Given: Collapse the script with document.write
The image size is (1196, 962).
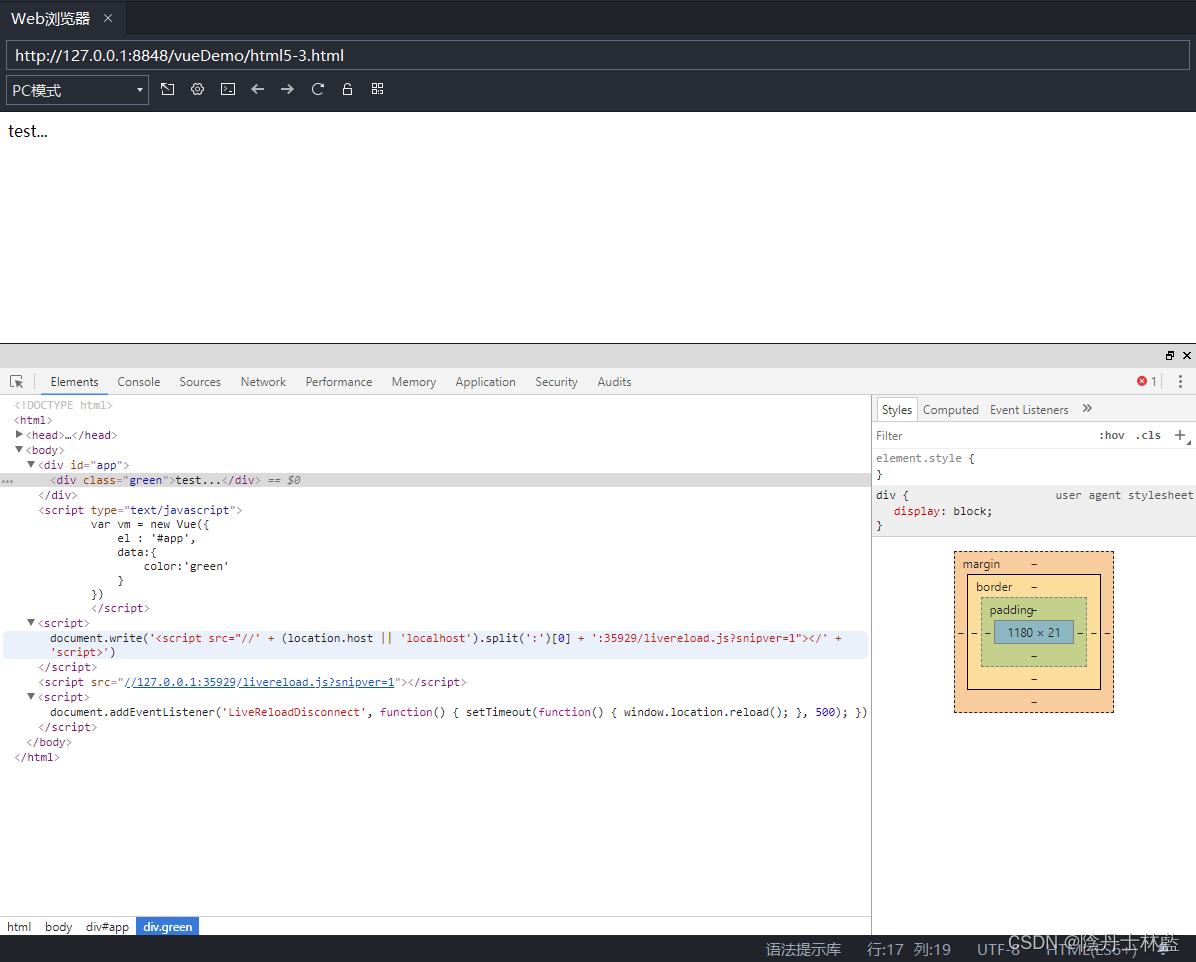Looking at the screenshot, I should click(31, 623).
